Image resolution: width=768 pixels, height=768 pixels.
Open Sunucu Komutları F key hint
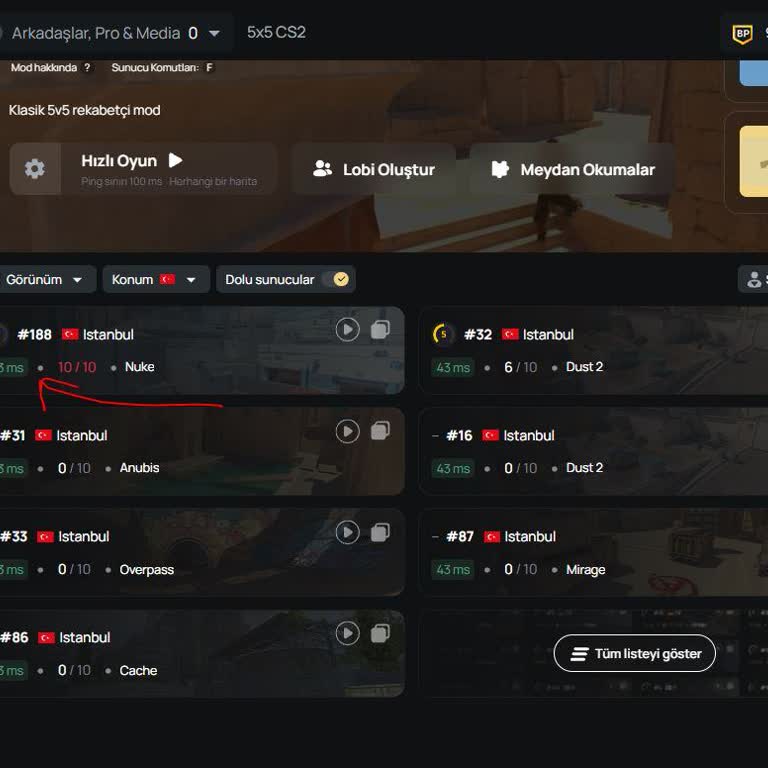point(209,68)
